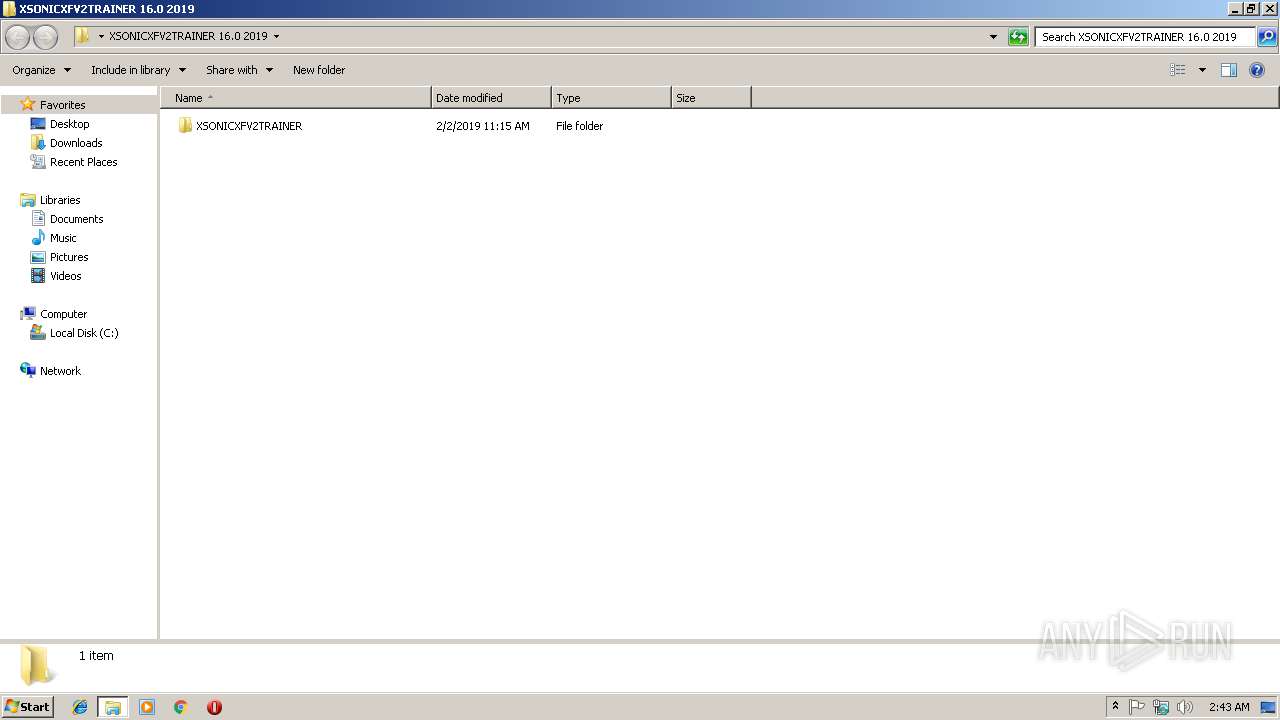
Task: Expand the address bar history dropdown
Action: coord(993,37)
